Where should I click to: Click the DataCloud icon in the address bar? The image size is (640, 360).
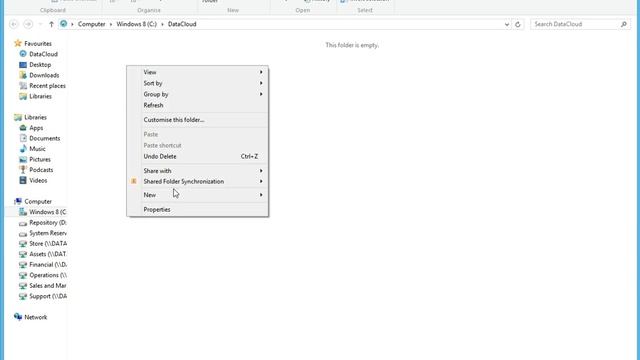63,24
